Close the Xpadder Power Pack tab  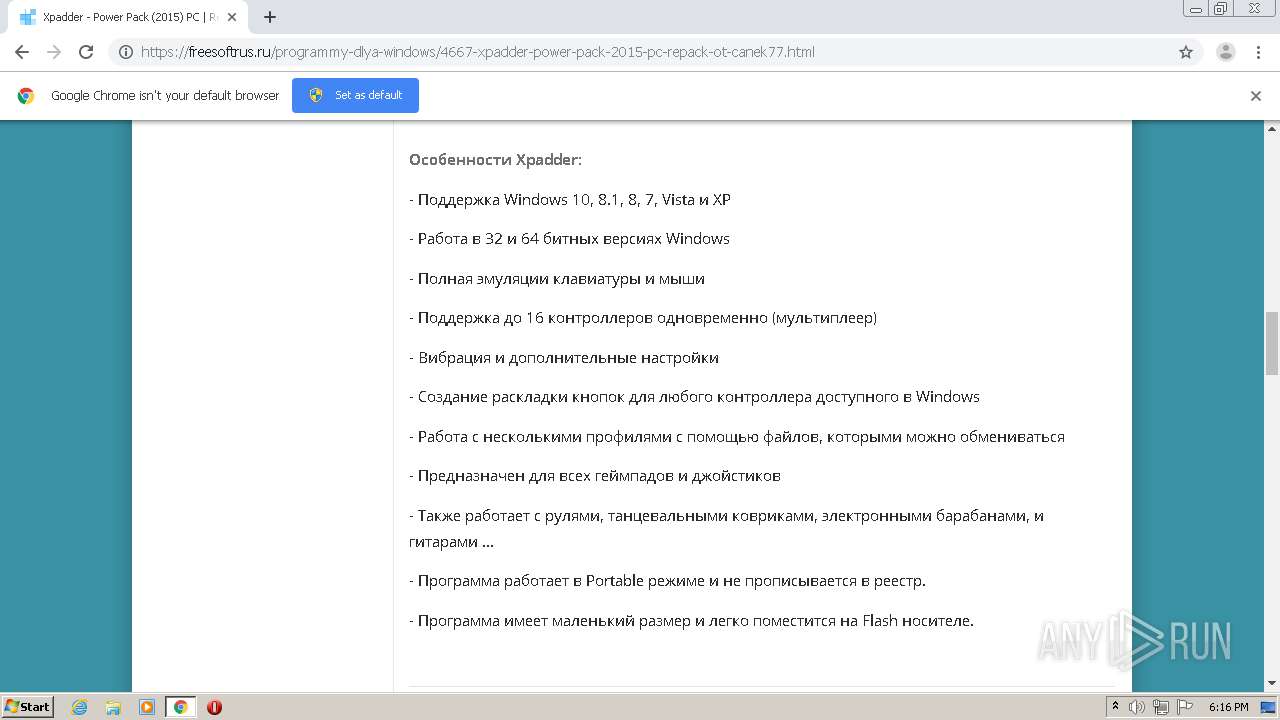point(232,17)
